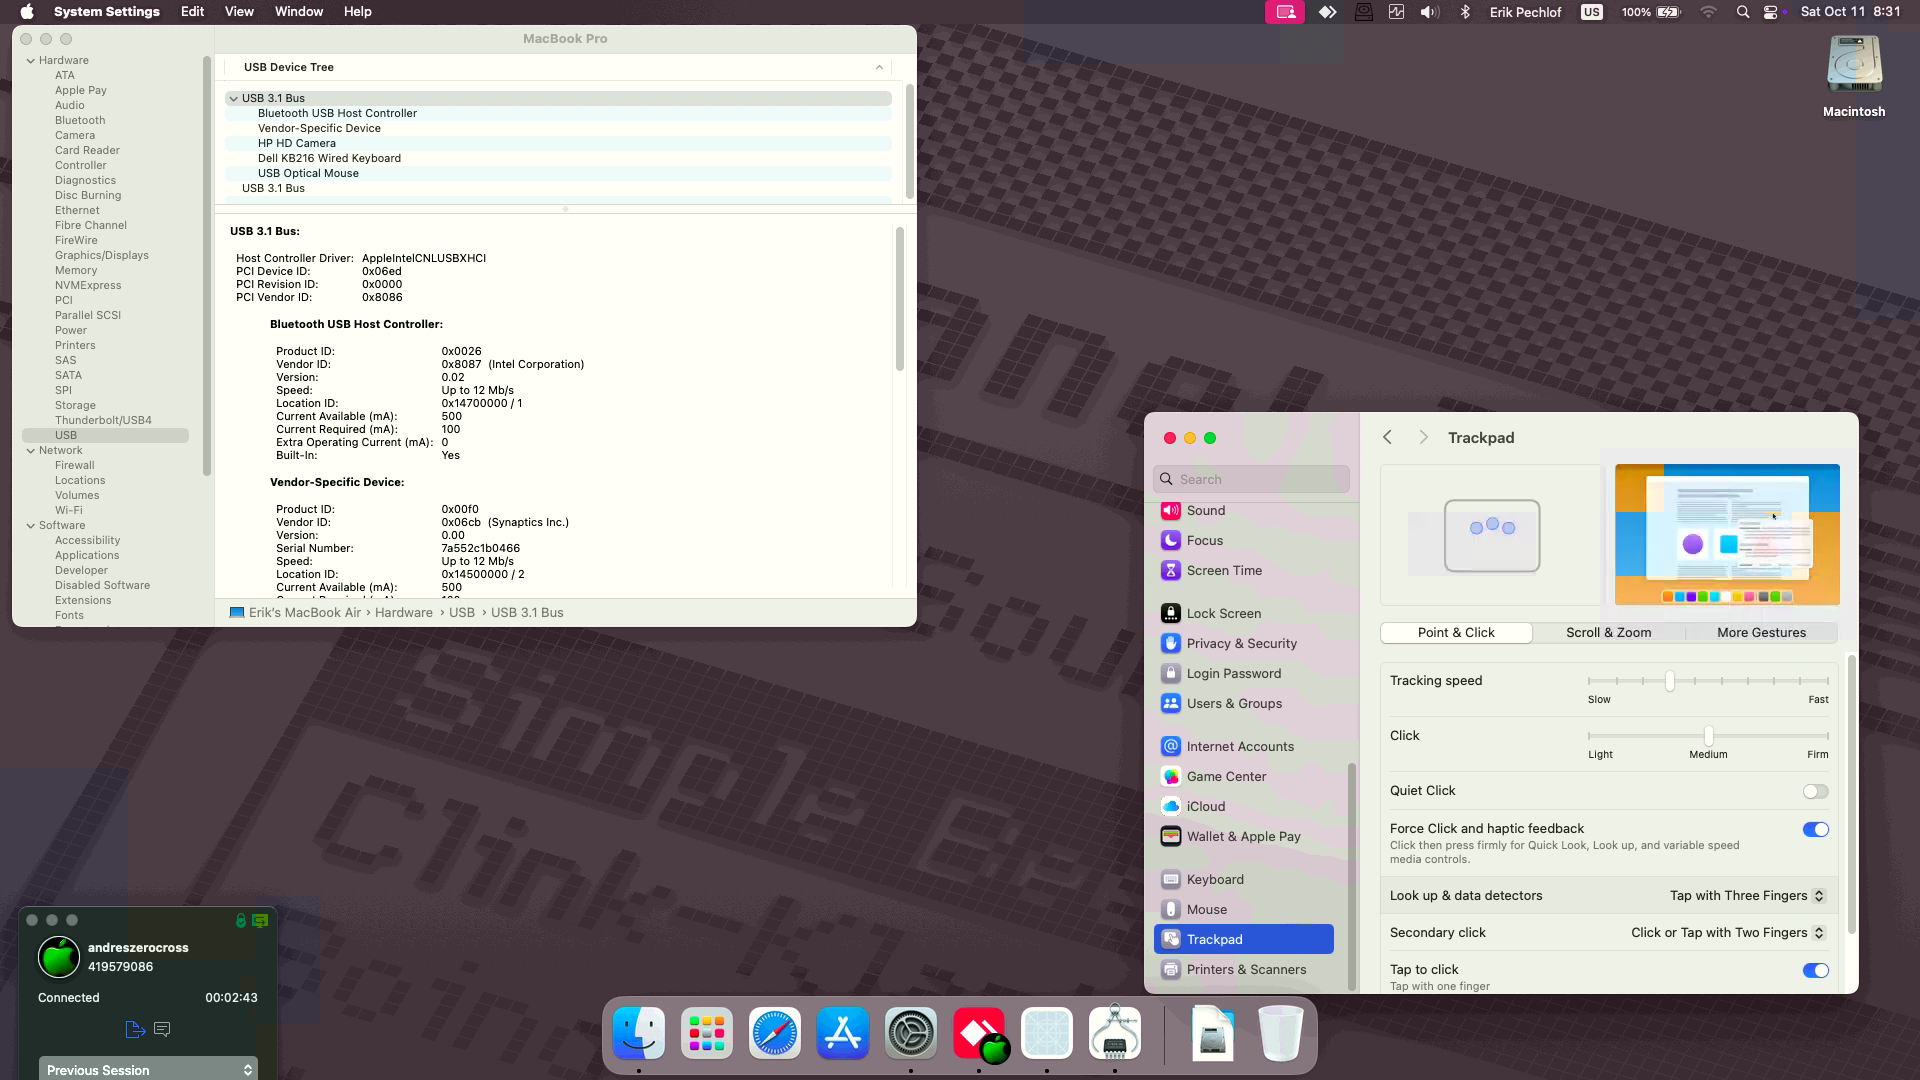Switch to the More Gestures tab
This screenshot has height=1080, width=1920.
pyautogui.click(x=1761, y=632)
